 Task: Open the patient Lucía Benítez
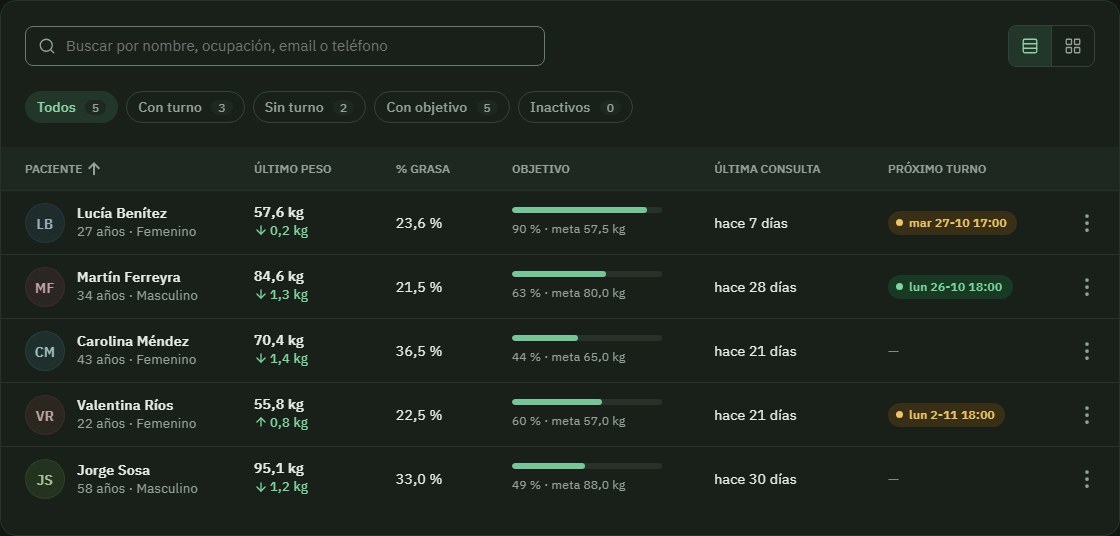click(x=122, y=213)
